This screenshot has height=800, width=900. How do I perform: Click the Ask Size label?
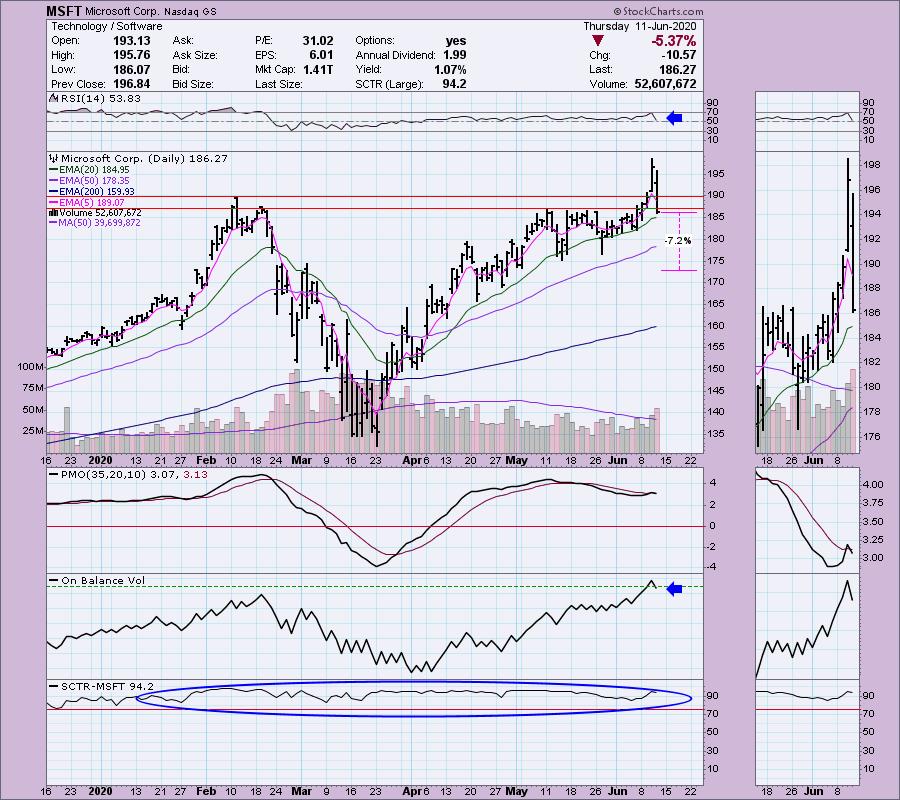point(195,56)
